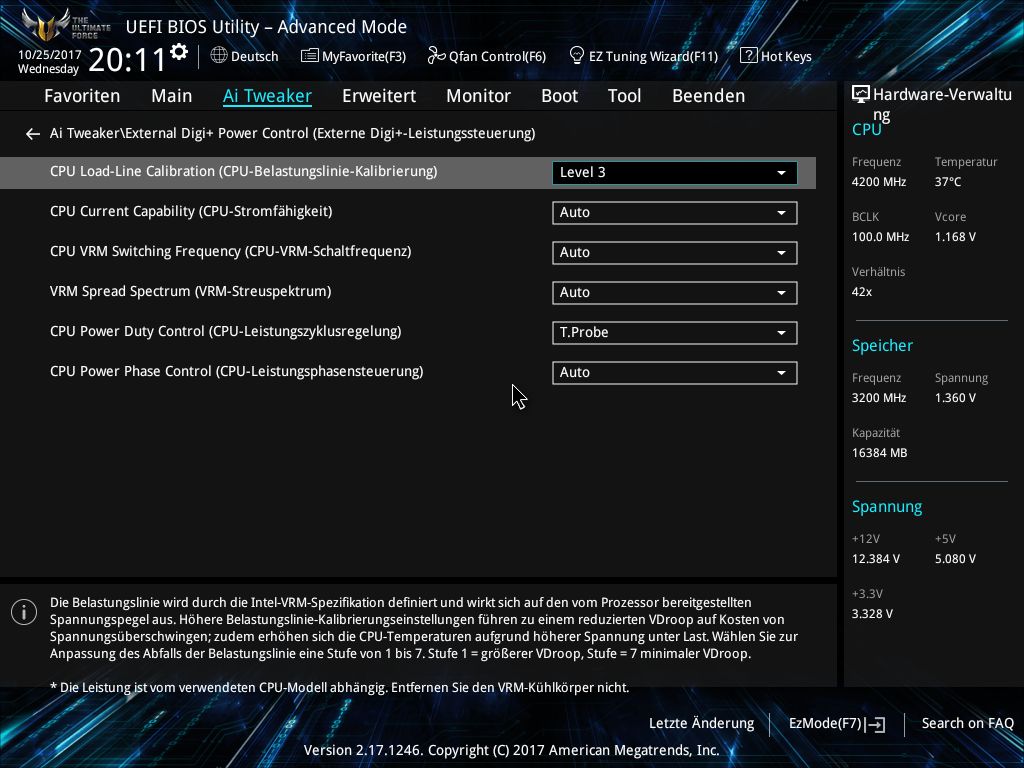
Task: Click the Speicher section heading
Action: coord(882,345)
